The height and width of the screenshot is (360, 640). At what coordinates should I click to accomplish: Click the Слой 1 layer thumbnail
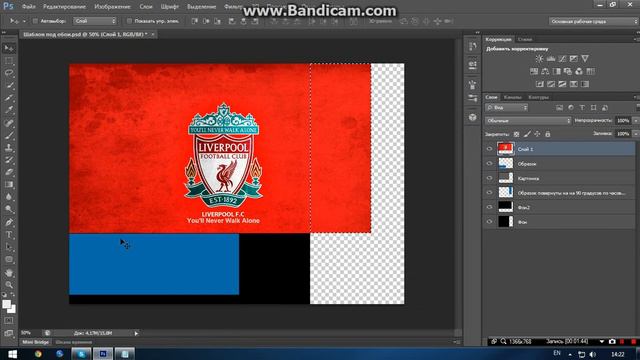pyautogui.click(x=505, y=149)
